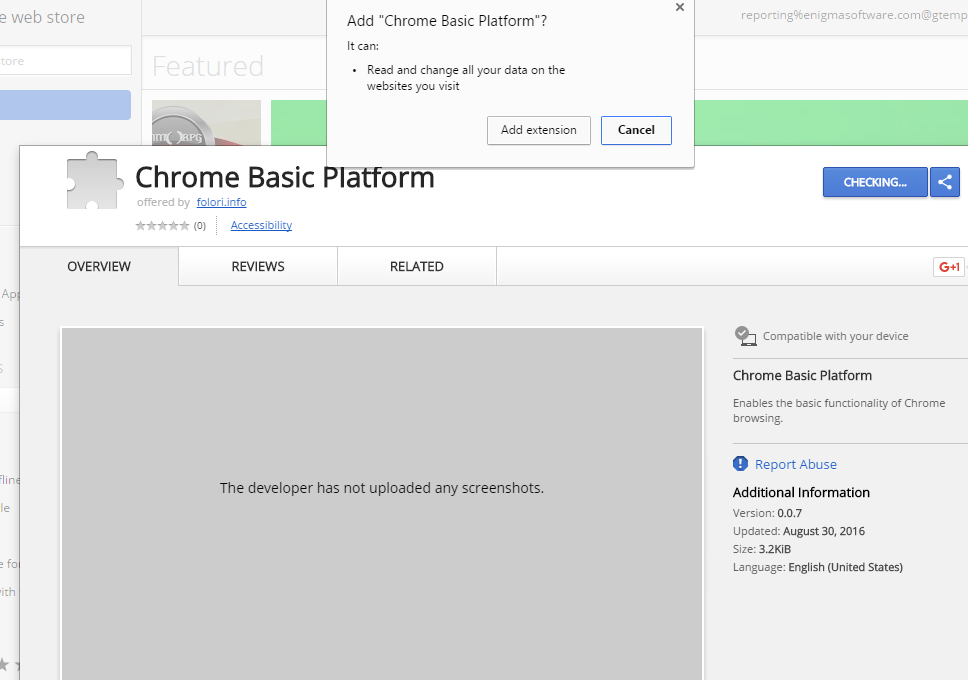The width and height of the screenshot is (968, 680).
Task: Click the five-star rating for the extension
Action: 162,226
